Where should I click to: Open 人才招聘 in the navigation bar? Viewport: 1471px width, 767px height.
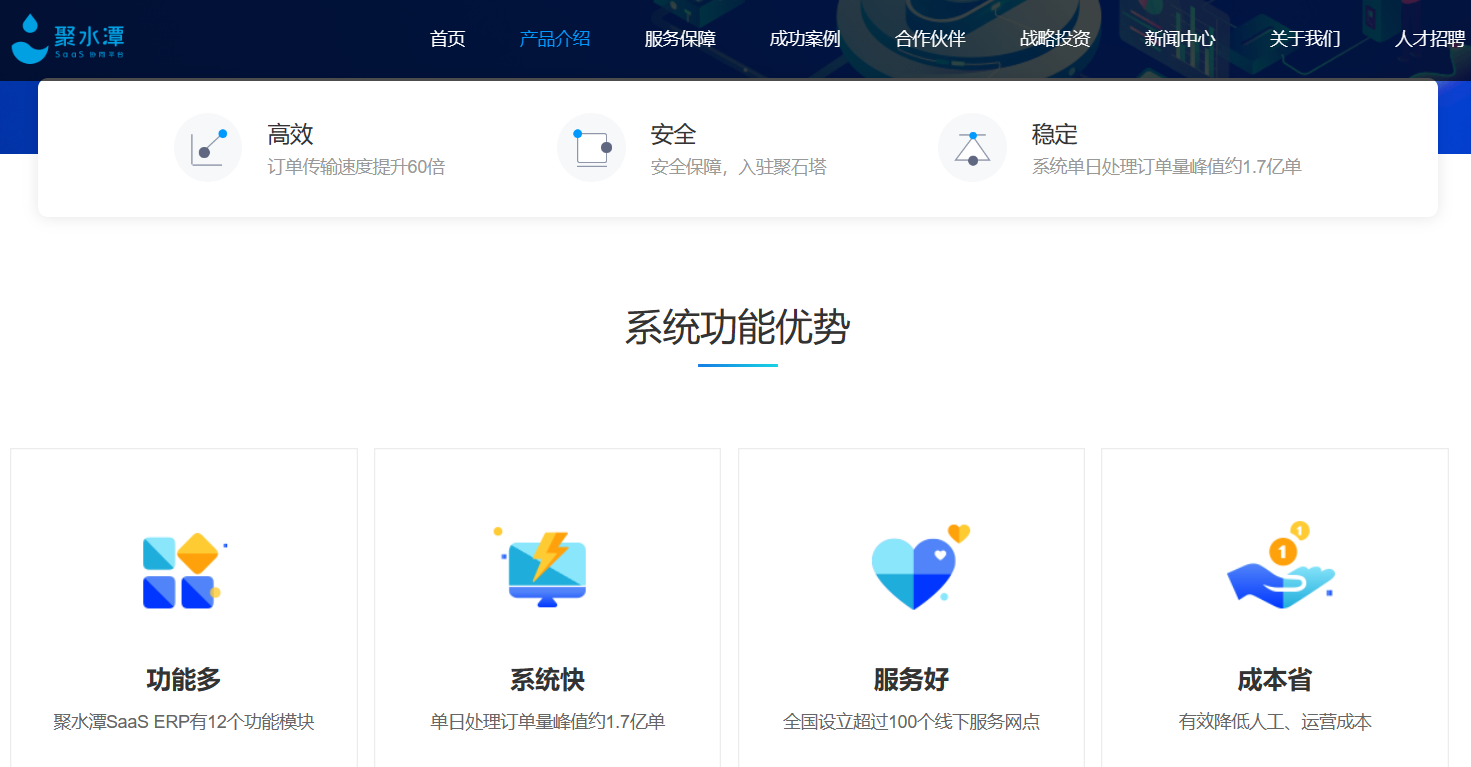1430,39
